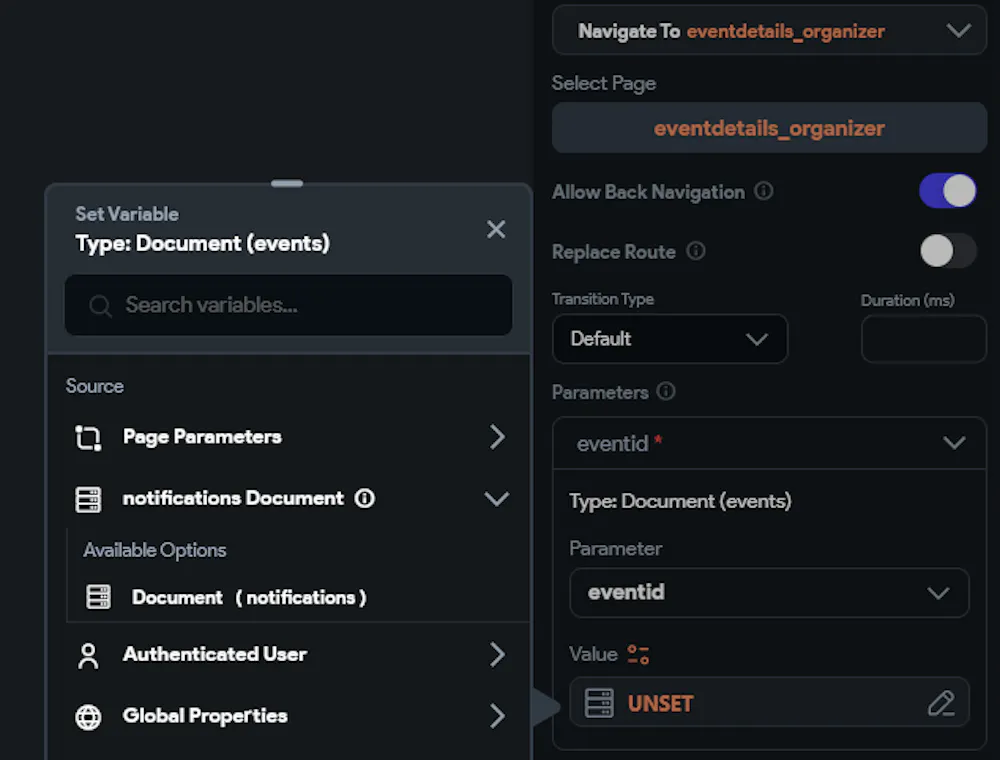Viewport: 1000px width, 760px height.
Task: Click the notifications Document database icon
Action: 88,499
